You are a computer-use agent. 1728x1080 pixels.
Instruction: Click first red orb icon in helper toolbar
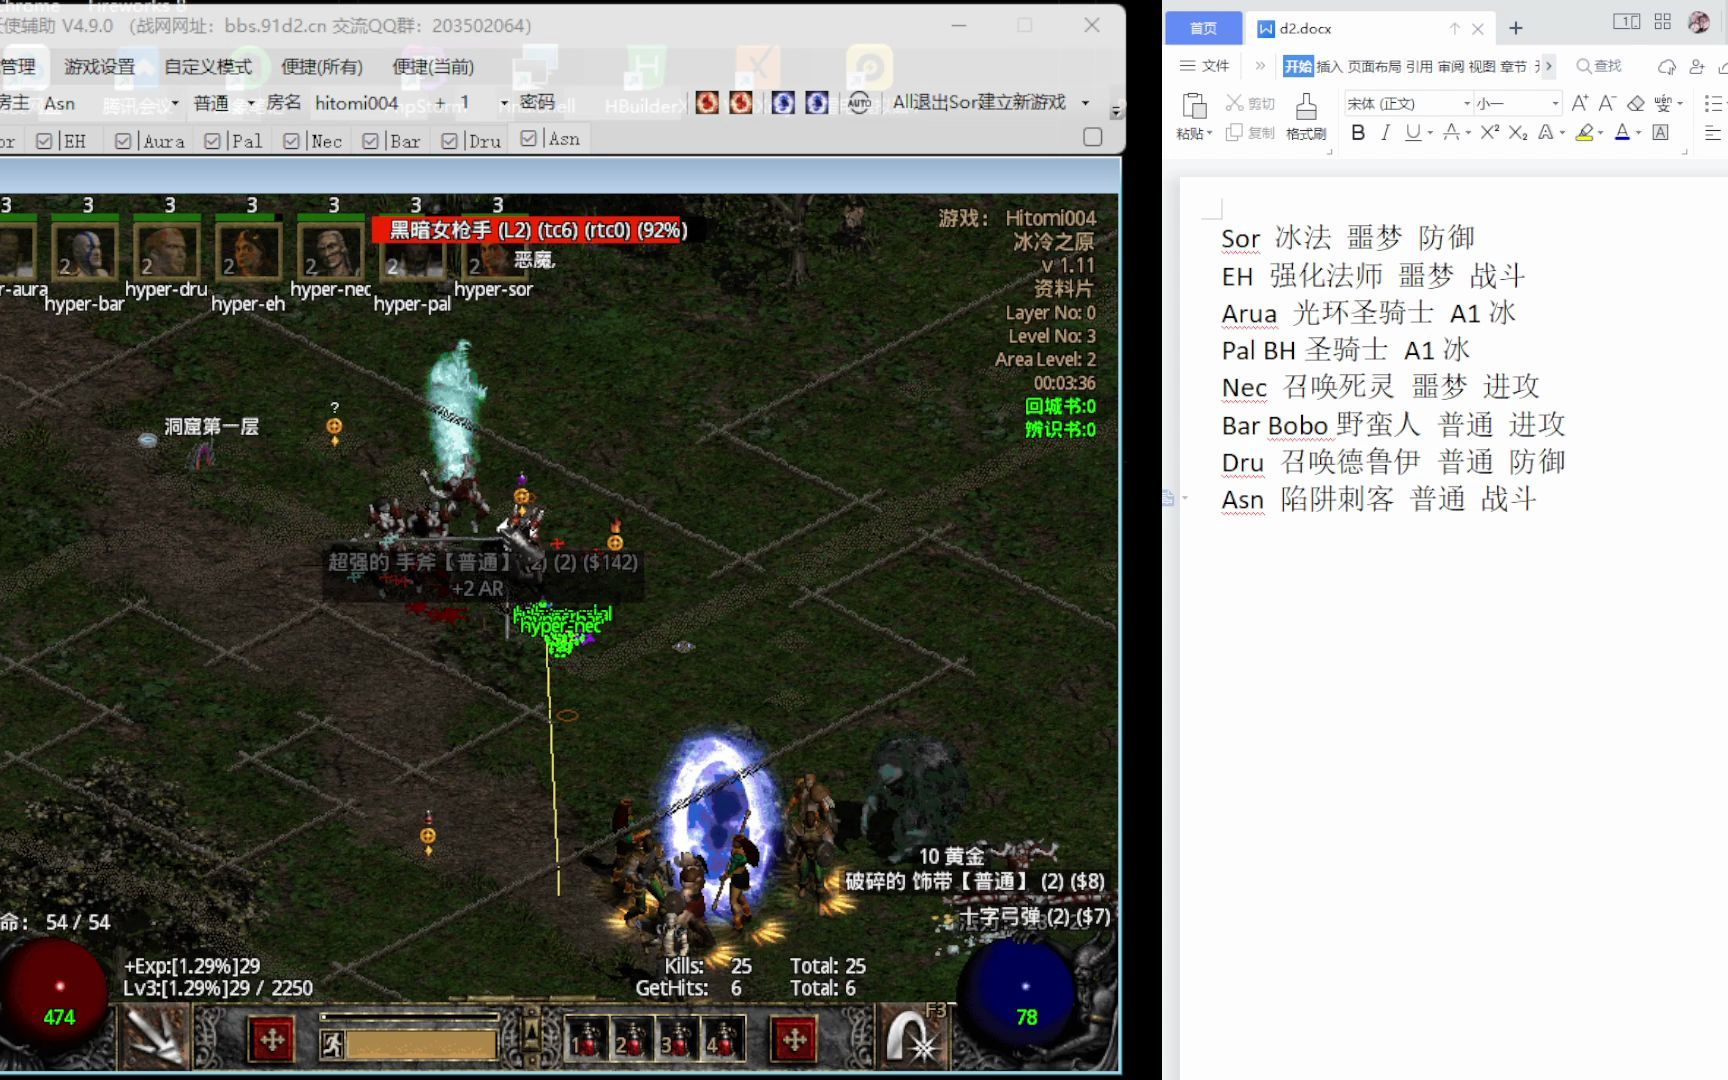coord(707,102)
